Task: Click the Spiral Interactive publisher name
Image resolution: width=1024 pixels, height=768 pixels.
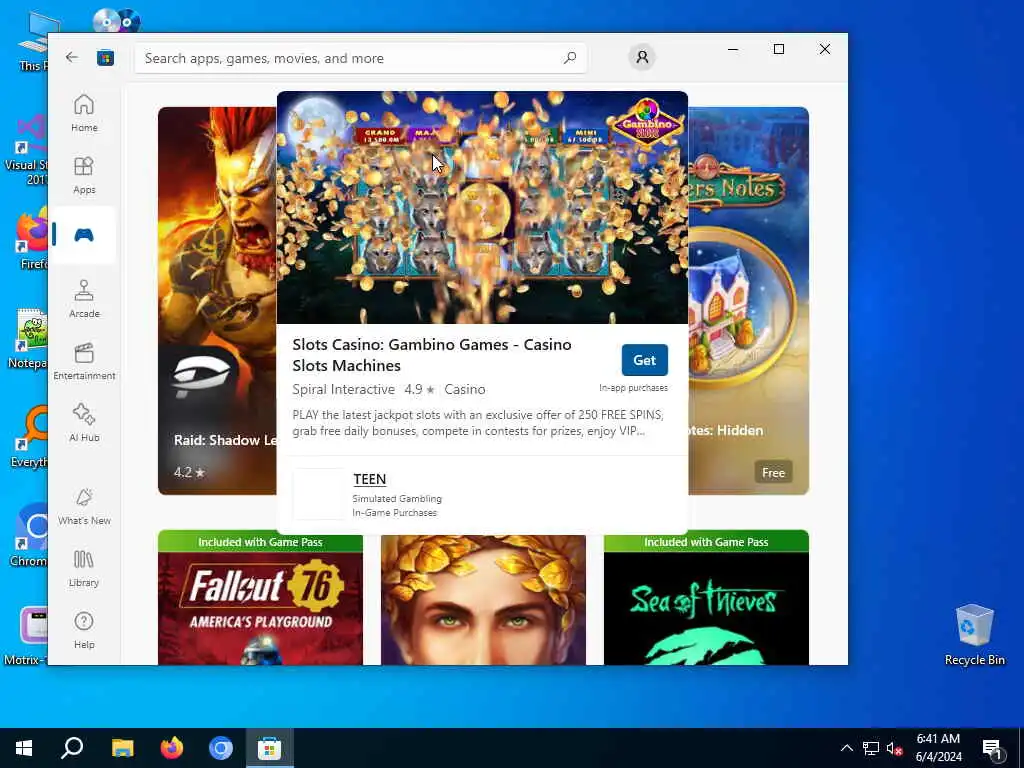Action: point(344,389)
